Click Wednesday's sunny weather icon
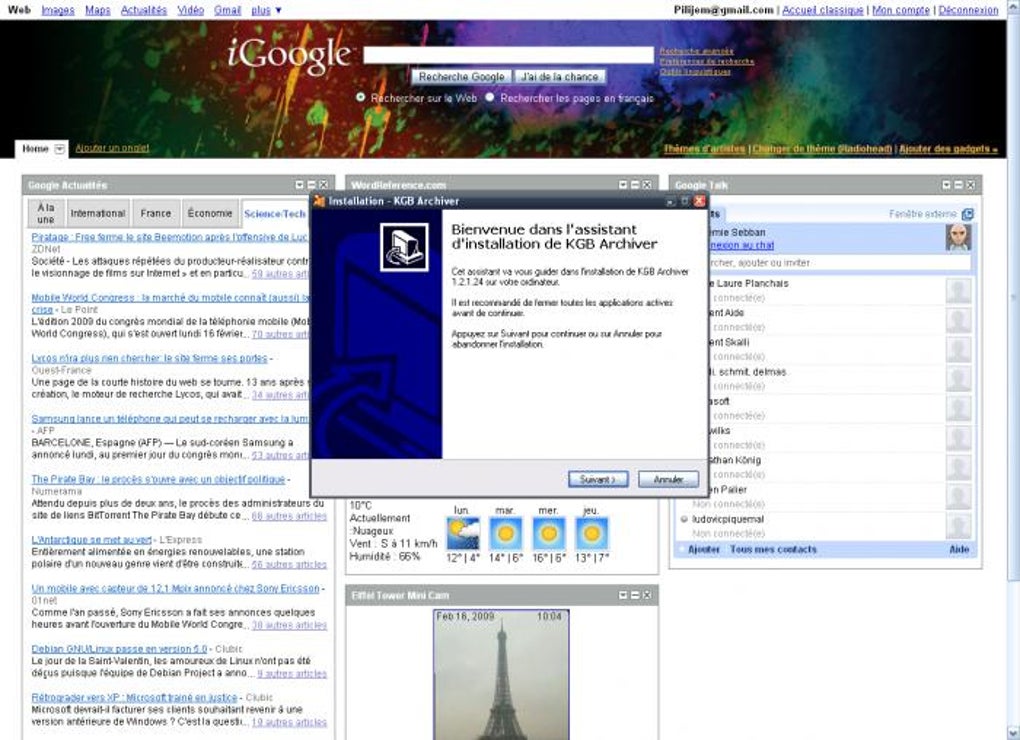The width and height of the screenshot is (1020, 740). click(548, 533)
